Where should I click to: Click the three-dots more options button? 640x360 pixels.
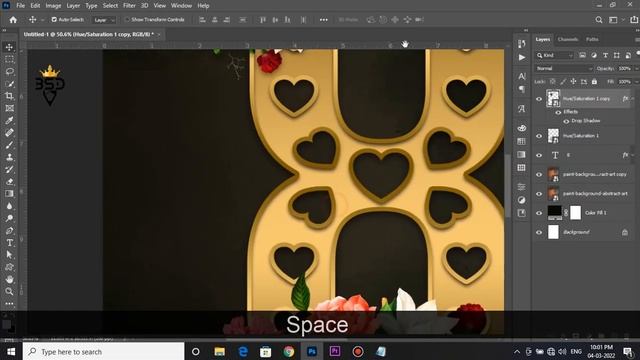324,20
